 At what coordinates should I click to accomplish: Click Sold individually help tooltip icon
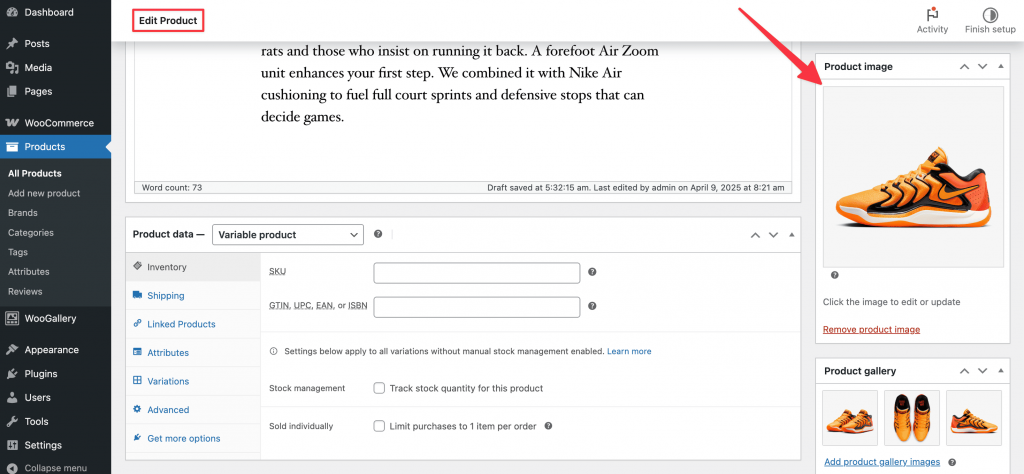[x=549, y=426]
